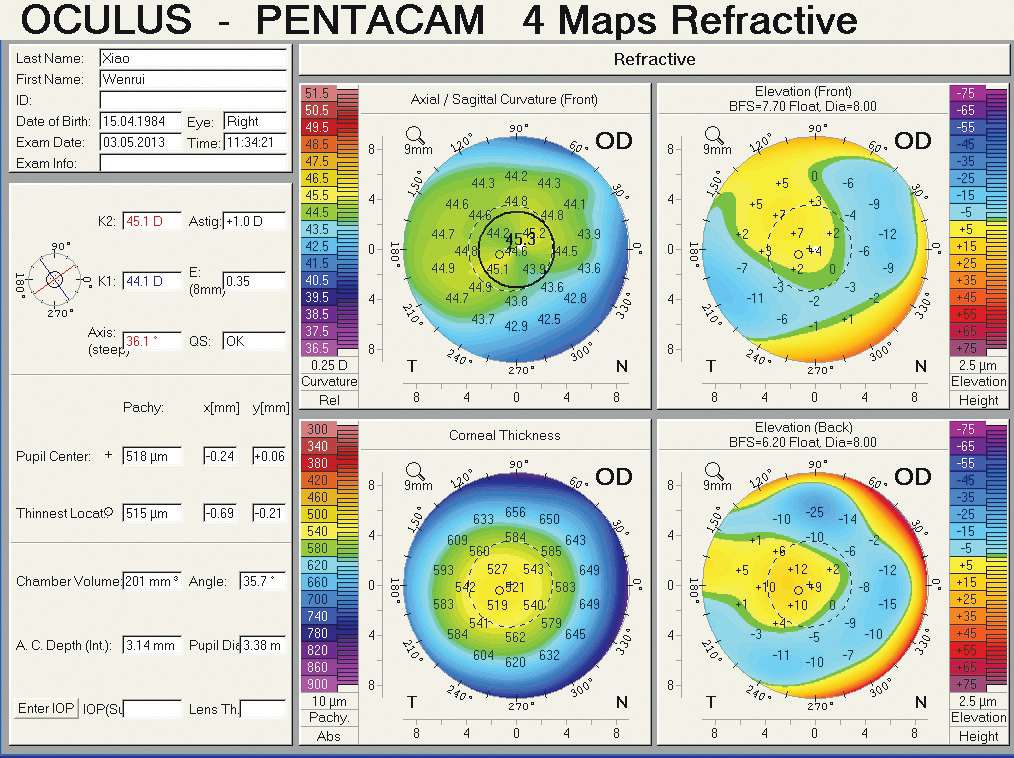Click the 0.25 D curvature step setting

[329, 365]
